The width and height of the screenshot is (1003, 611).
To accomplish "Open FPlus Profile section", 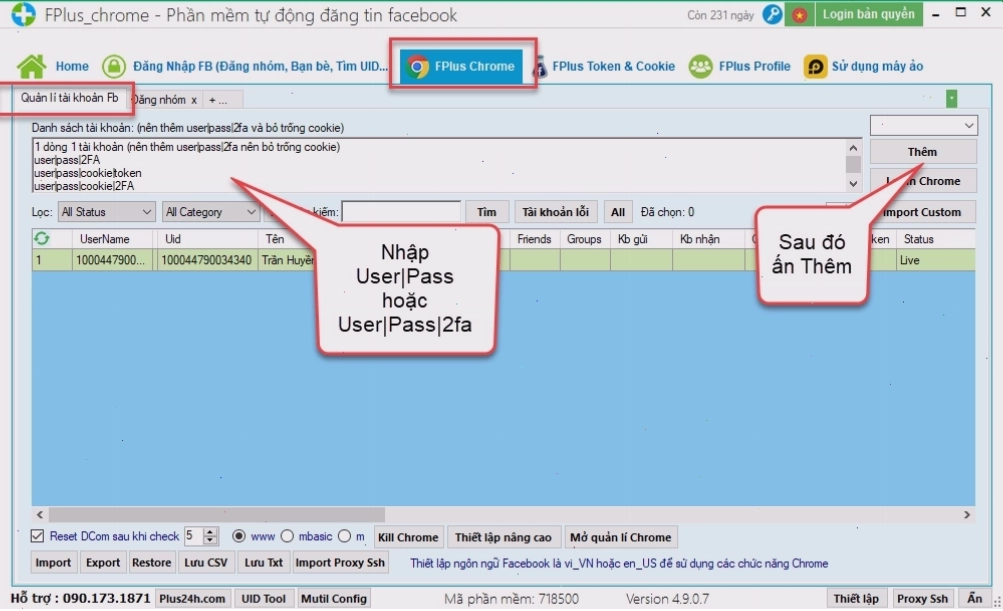I will (754, 66).
